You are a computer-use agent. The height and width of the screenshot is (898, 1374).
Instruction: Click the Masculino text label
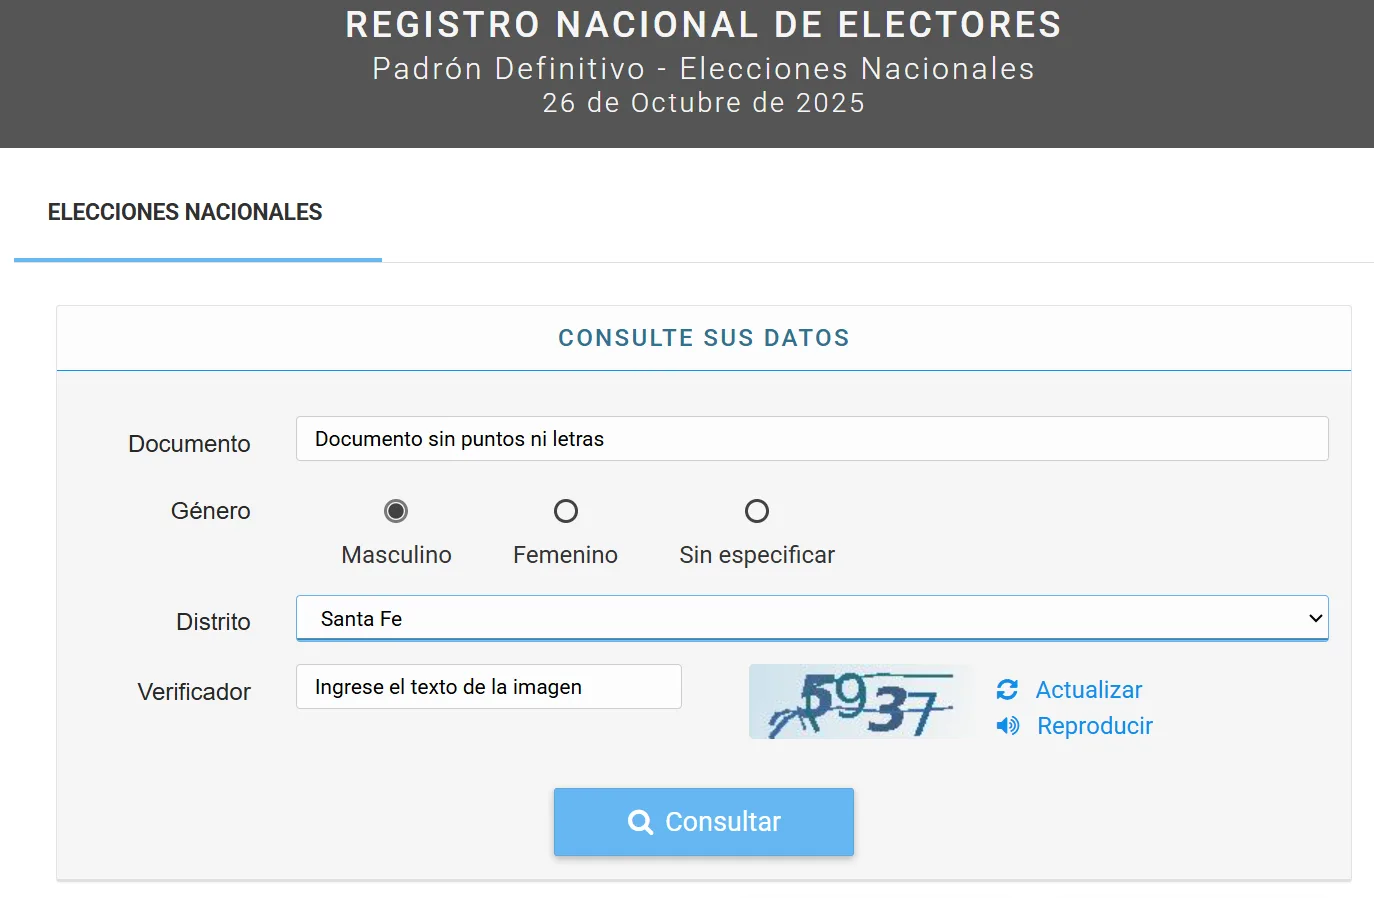tap(396, 555)
